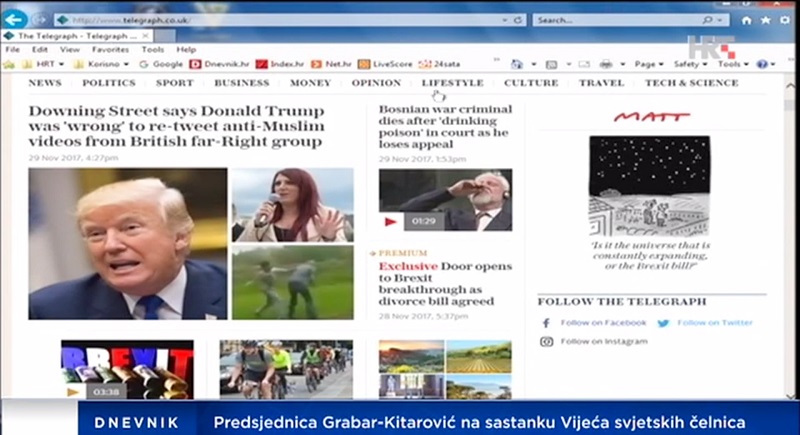Open the Safety dropdown in command bar

coord(690,64)
